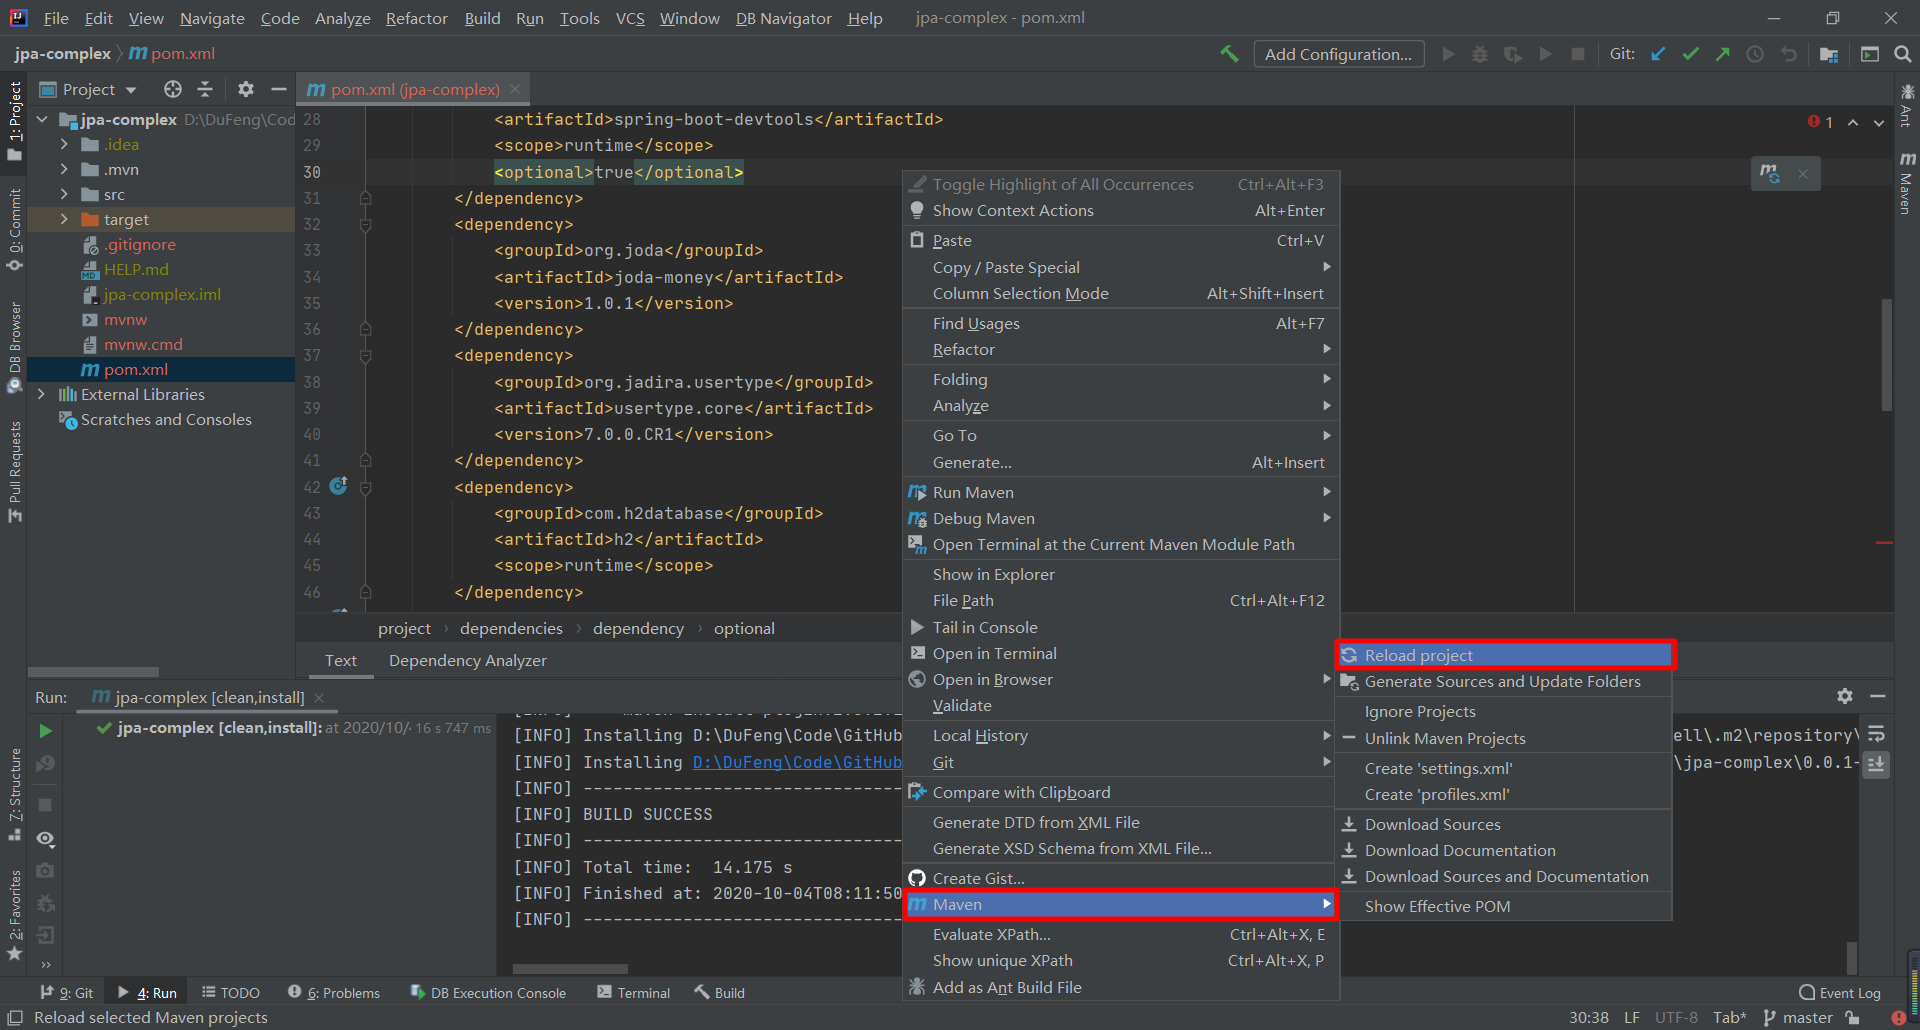This screenshot has height=1030, width=1920.
Task: Expand the .mvn folder
Action: (64, 169)
